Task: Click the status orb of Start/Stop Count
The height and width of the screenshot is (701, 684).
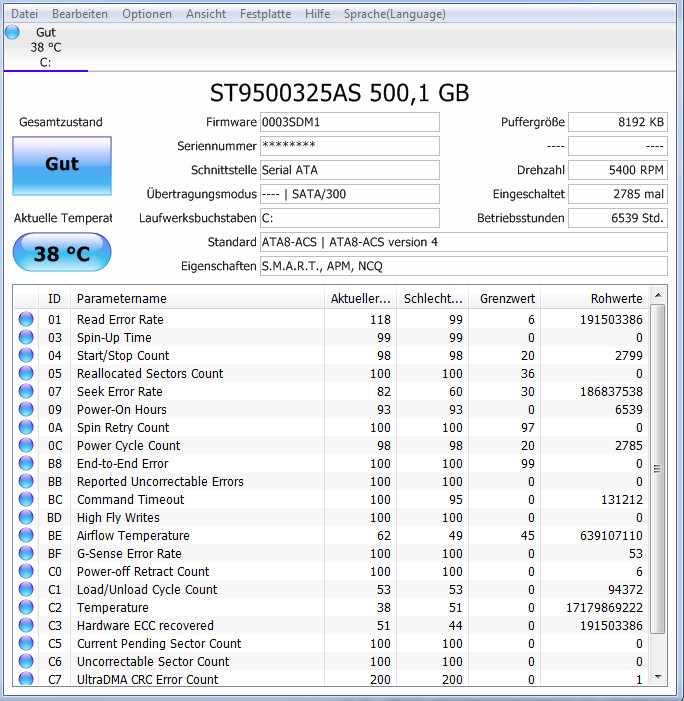Action: tap(26, 355)
